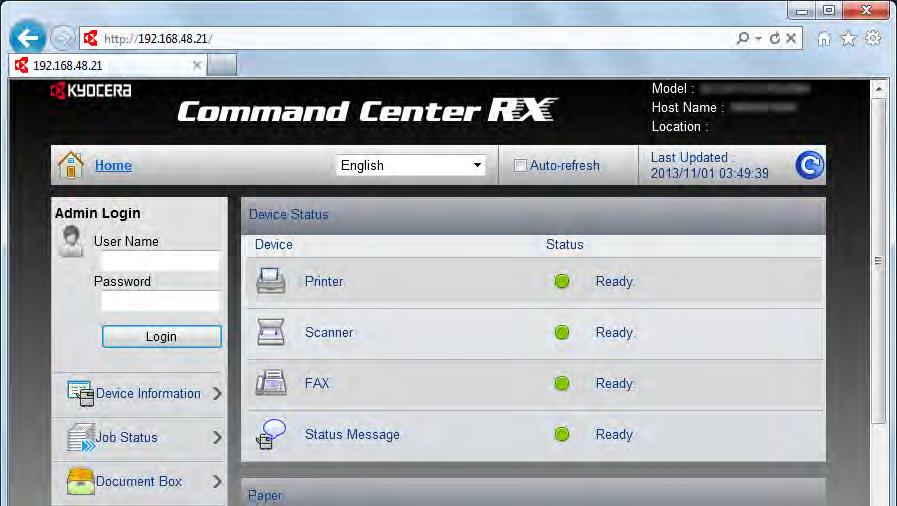
Task: Reload the page with the address bar refresh icon
Action: (775, 38)
